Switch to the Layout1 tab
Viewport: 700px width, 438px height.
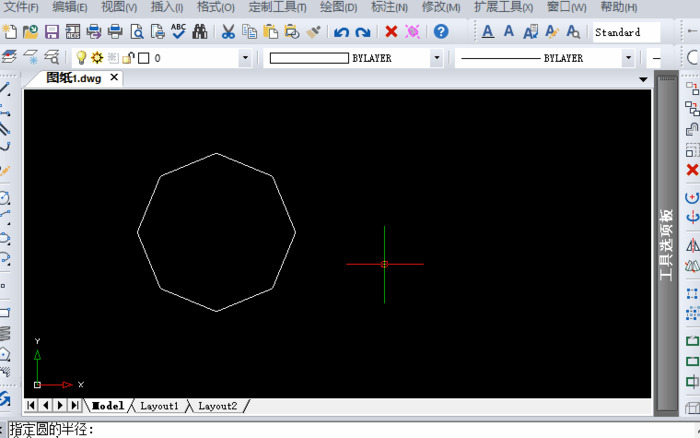(159, 406)
